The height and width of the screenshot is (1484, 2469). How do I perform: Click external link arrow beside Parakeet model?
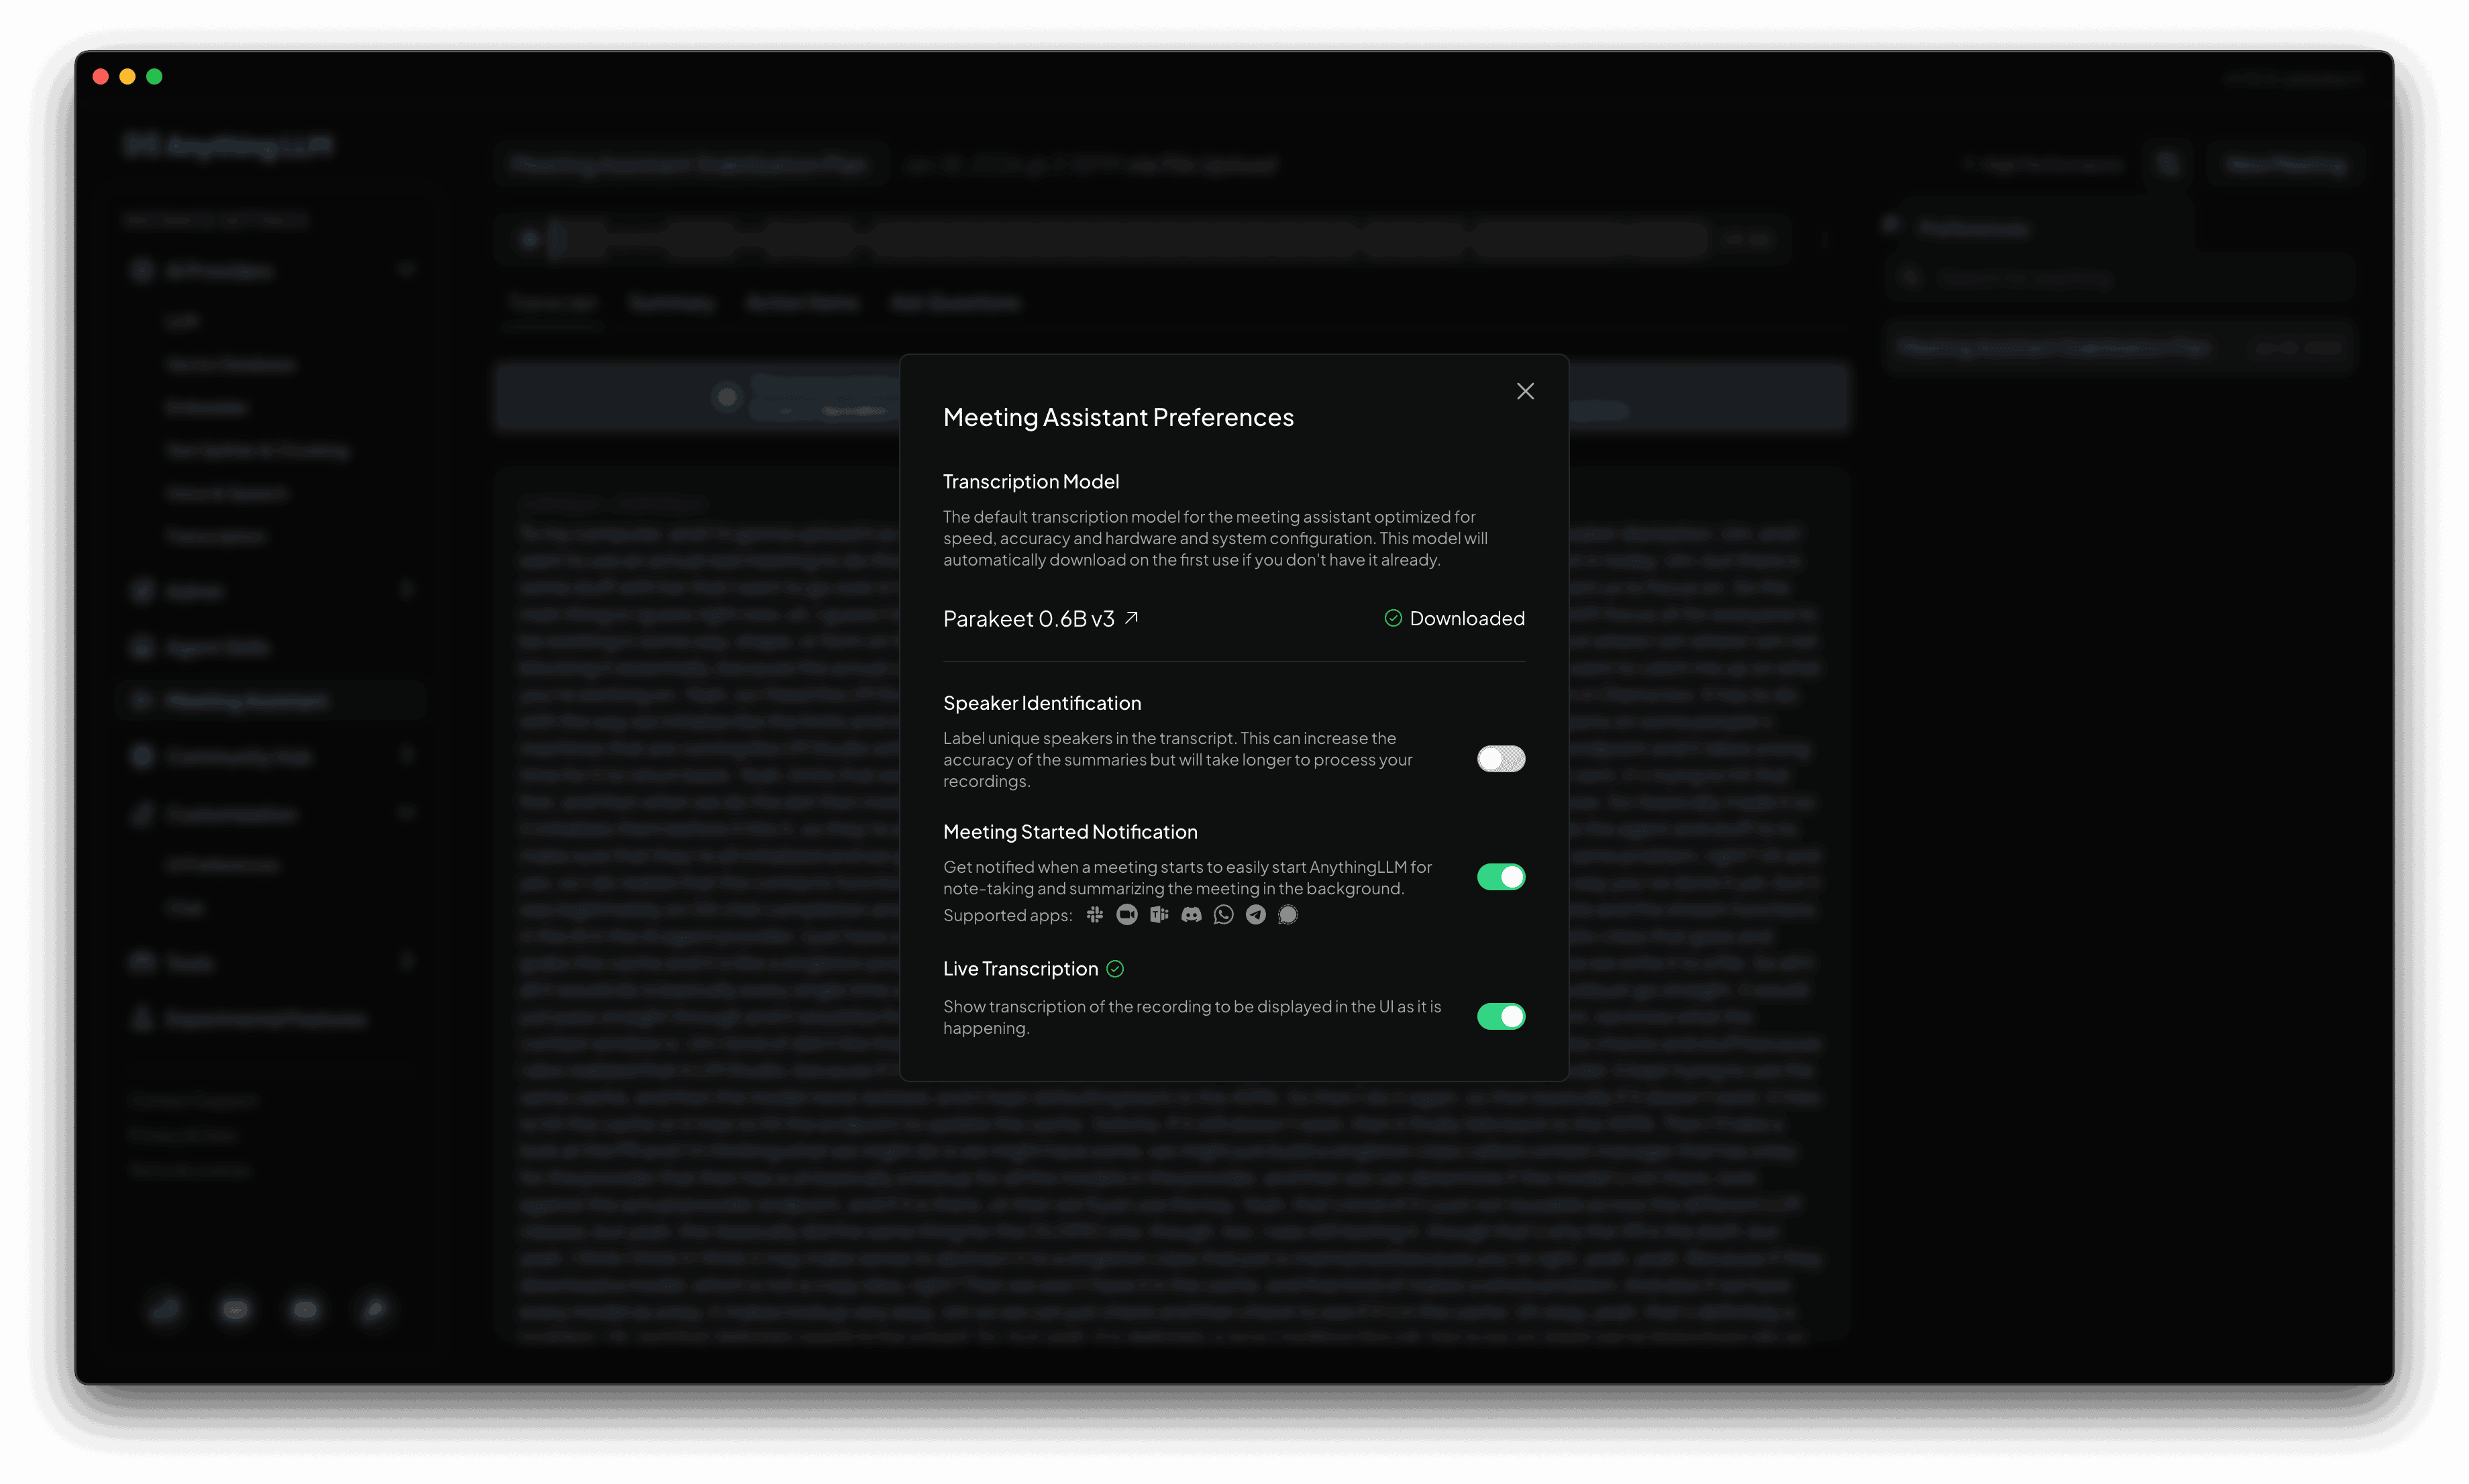(x=1132, y=618)
